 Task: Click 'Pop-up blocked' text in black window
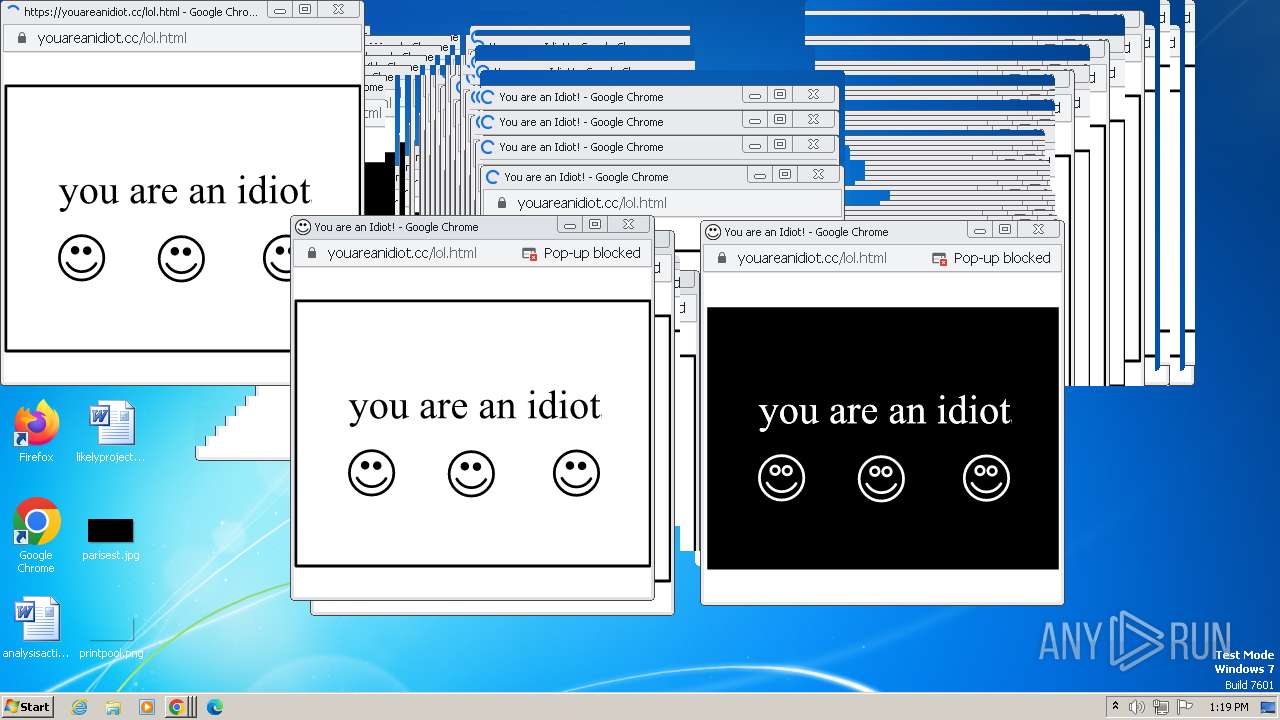click(x=1002, y=258)
